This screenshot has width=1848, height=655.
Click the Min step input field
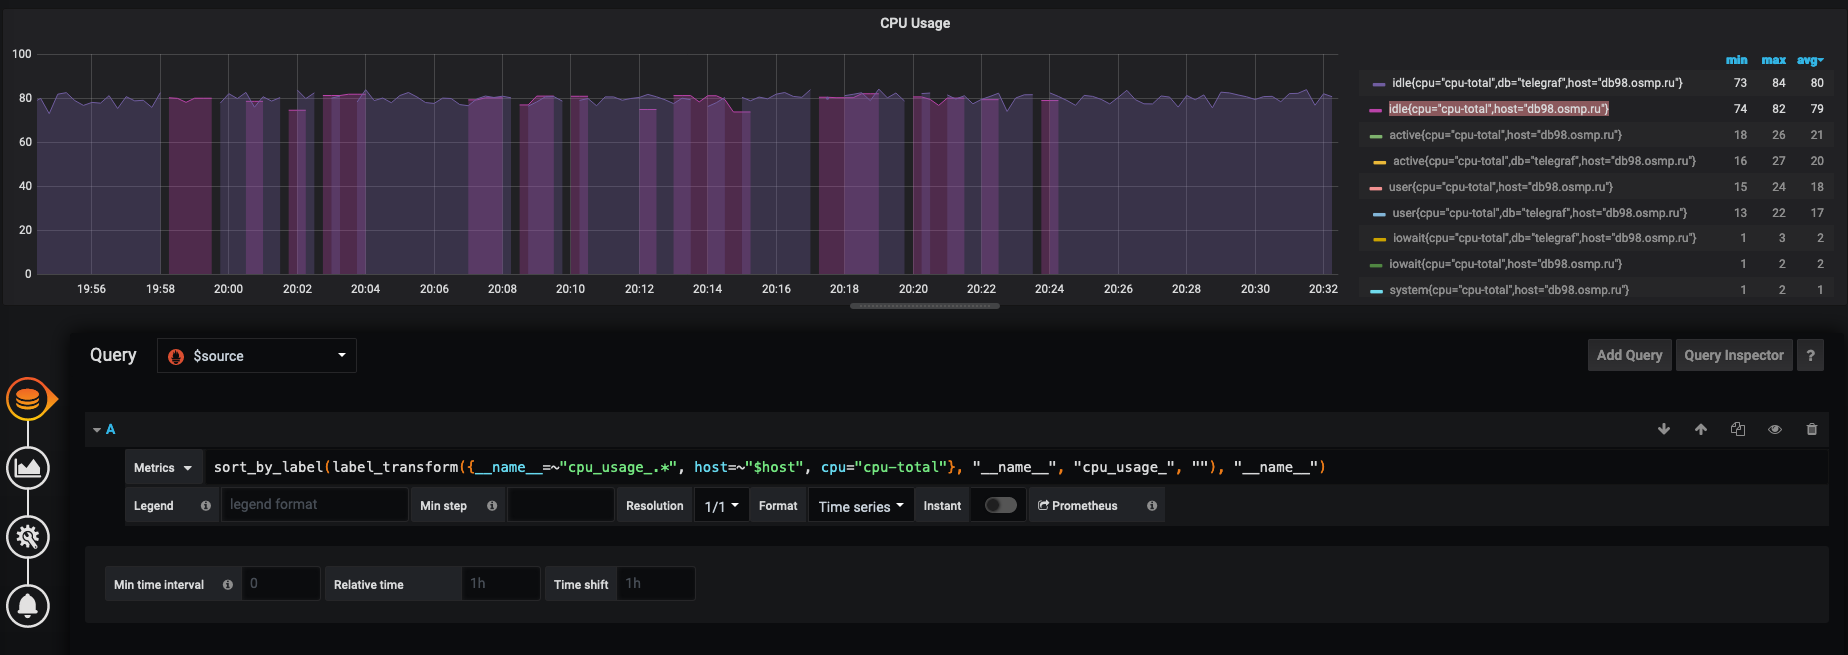[x=560, y=505]
